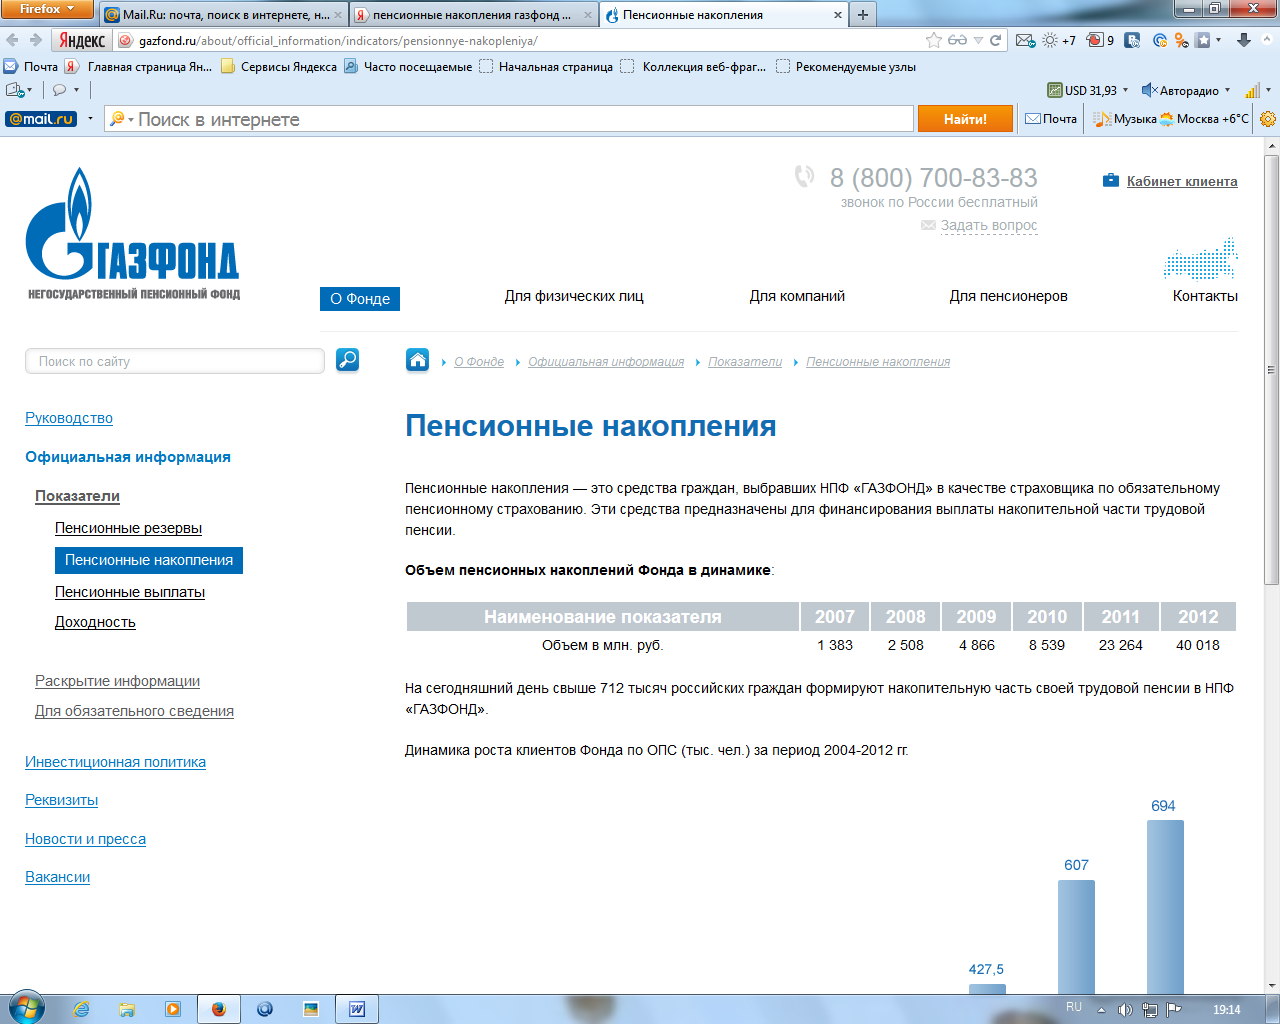Open Доходность sidebar link
This screenshot has height=1024, width=1280.
coord(95,622)
